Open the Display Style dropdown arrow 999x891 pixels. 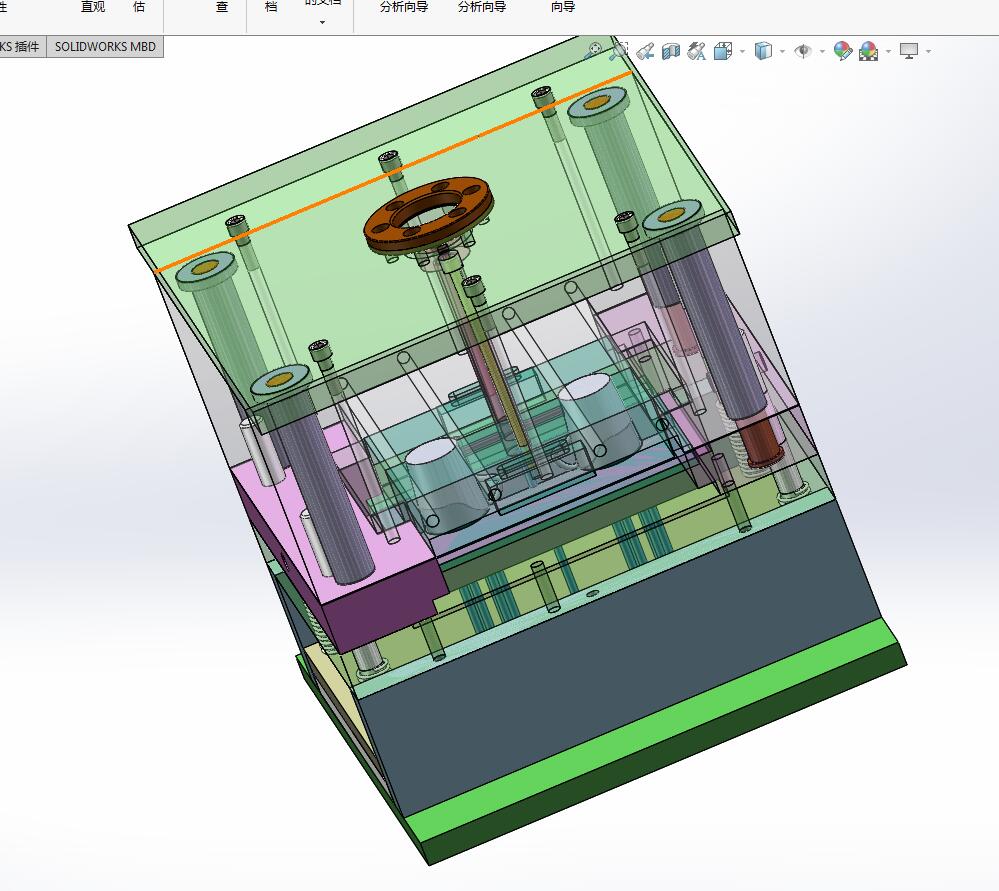tap(781, 50)
